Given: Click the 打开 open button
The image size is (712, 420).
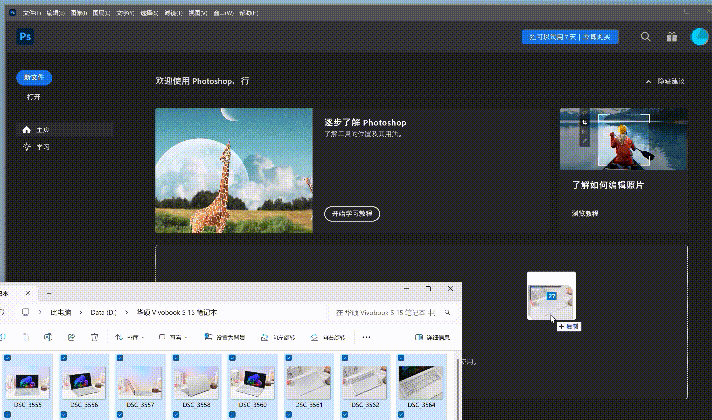Looking at the screenshot, I should (x=34, y=97).
